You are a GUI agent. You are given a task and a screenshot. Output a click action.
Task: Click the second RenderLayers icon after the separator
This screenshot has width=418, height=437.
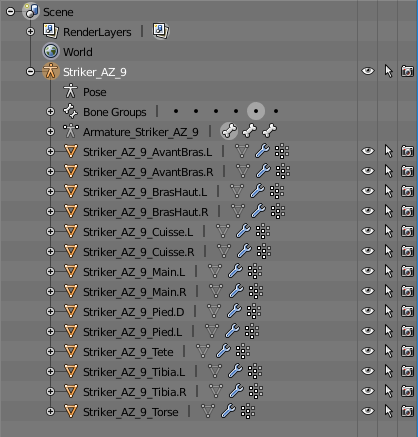pyautogui.click(x=161, y=31)
